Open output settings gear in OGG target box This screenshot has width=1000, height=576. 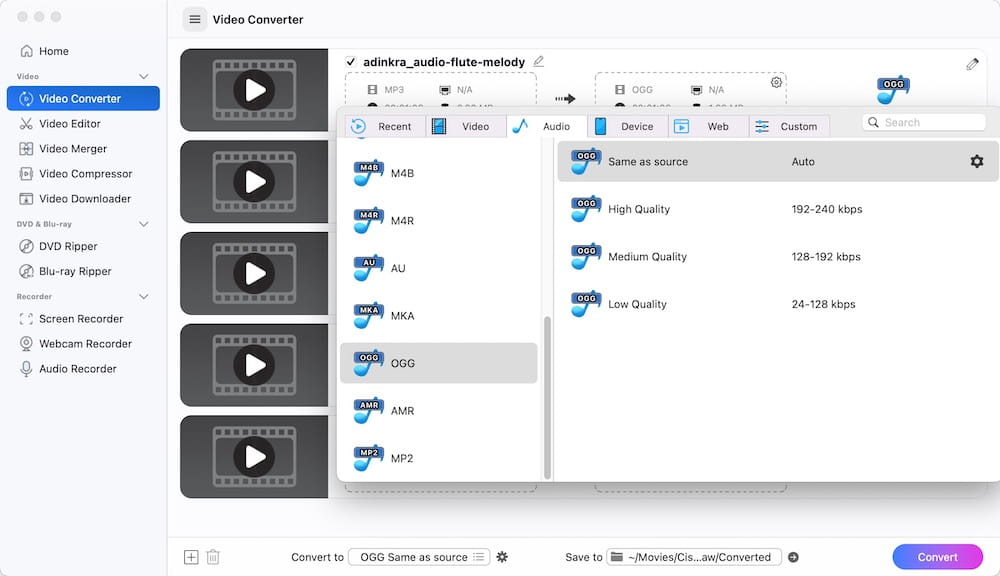click(x=776, y=82)
